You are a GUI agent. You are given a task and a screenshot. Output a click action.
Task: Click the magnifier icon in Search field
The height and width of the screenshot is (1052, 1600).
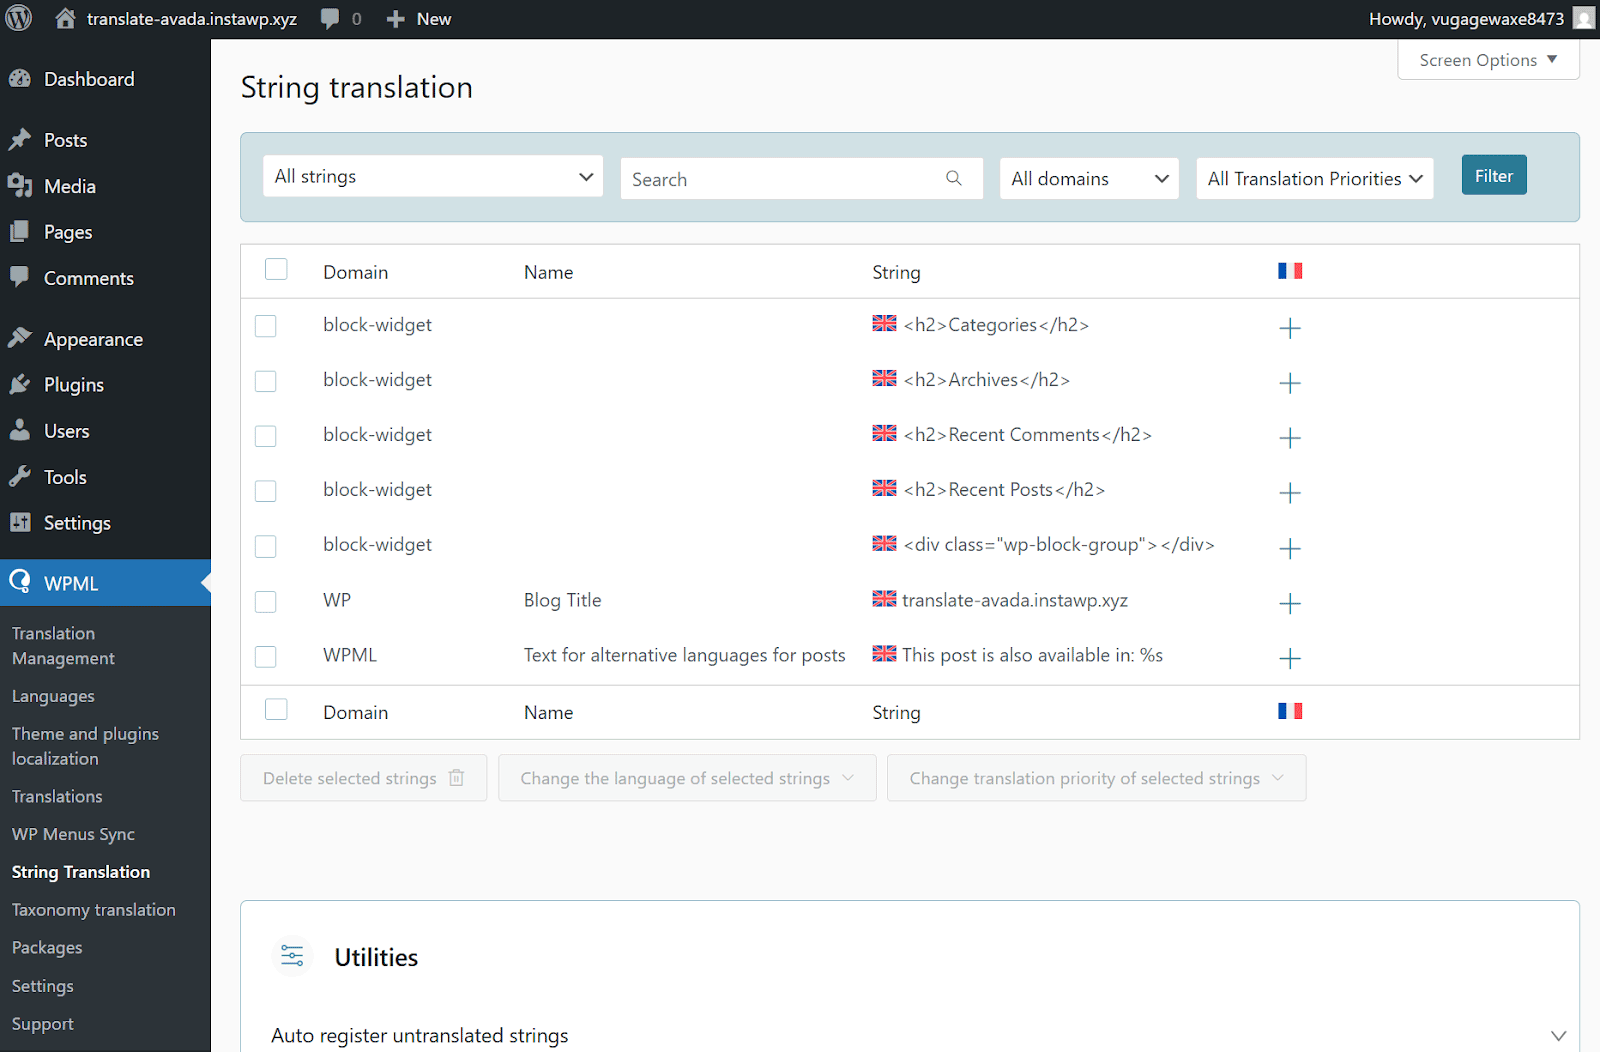954,178
